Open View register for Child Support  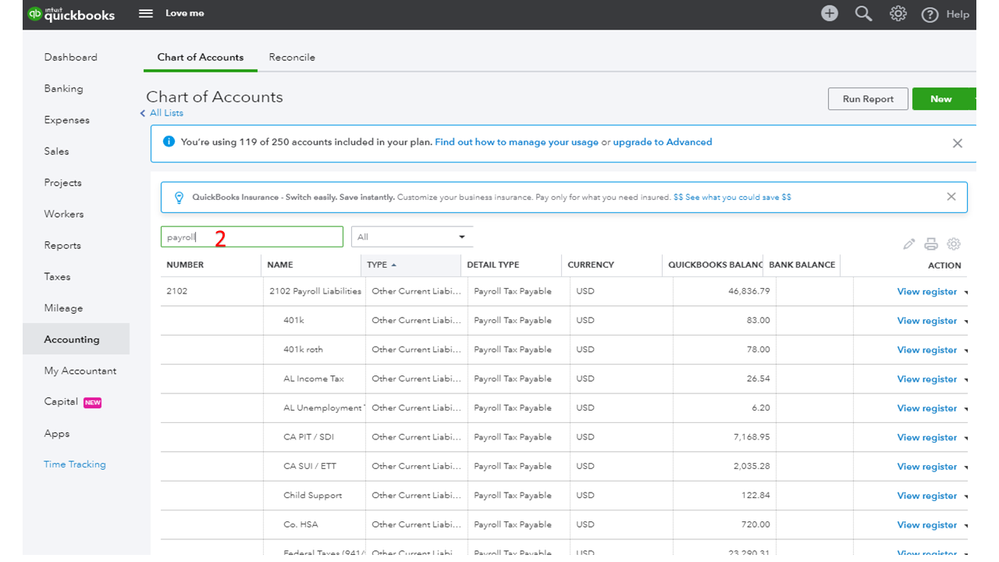[926, 496]
